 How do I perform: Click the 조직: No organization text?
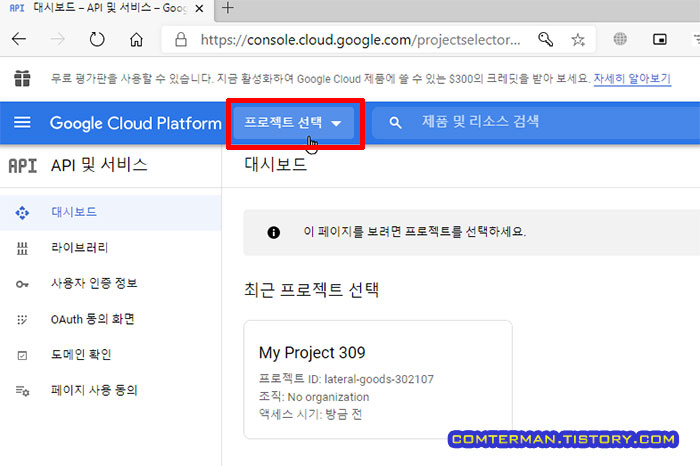(x=314, y=397)
